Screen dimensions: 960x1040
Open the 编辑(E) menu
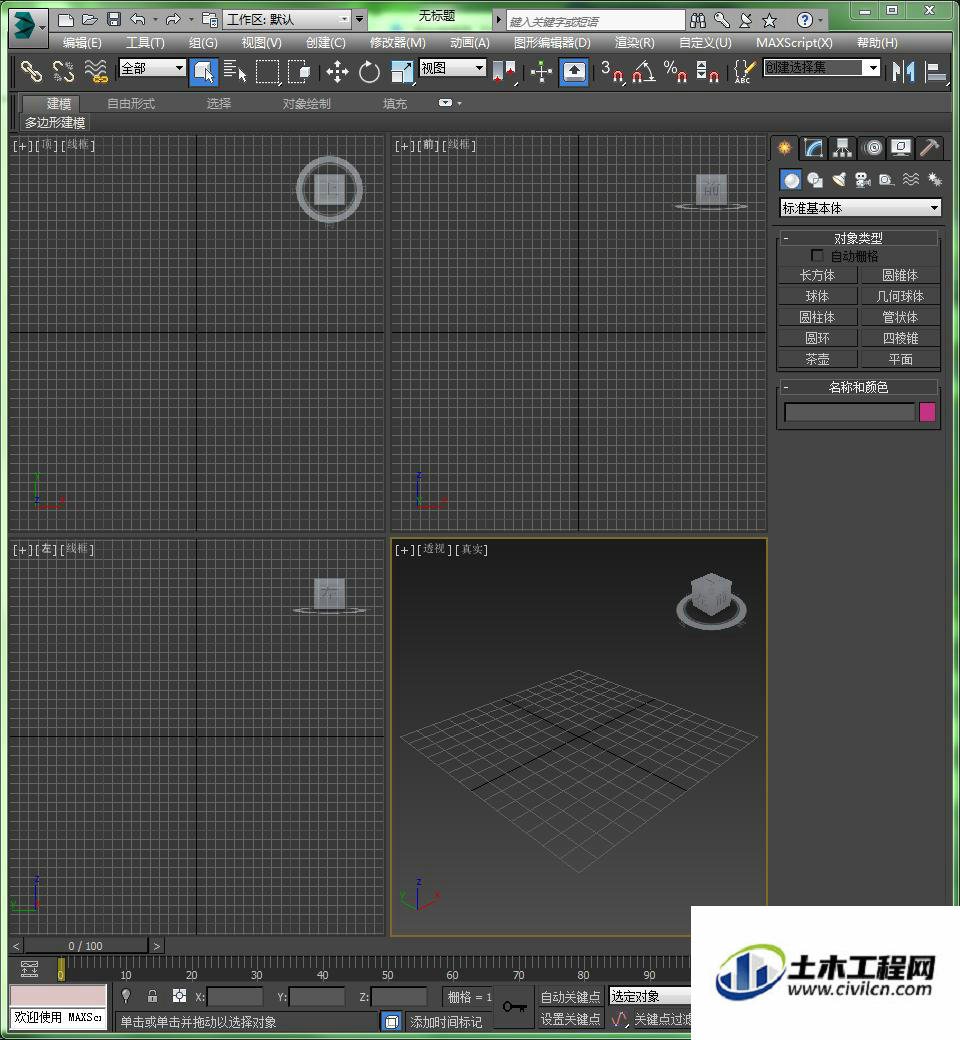pos(82,43)
